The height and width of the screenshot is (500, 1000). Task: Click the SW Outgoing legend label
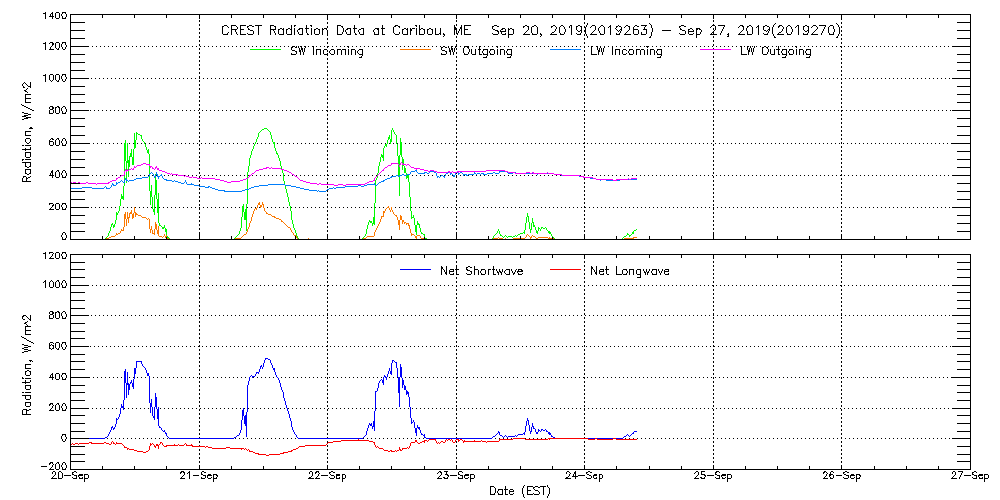[476, 51]
